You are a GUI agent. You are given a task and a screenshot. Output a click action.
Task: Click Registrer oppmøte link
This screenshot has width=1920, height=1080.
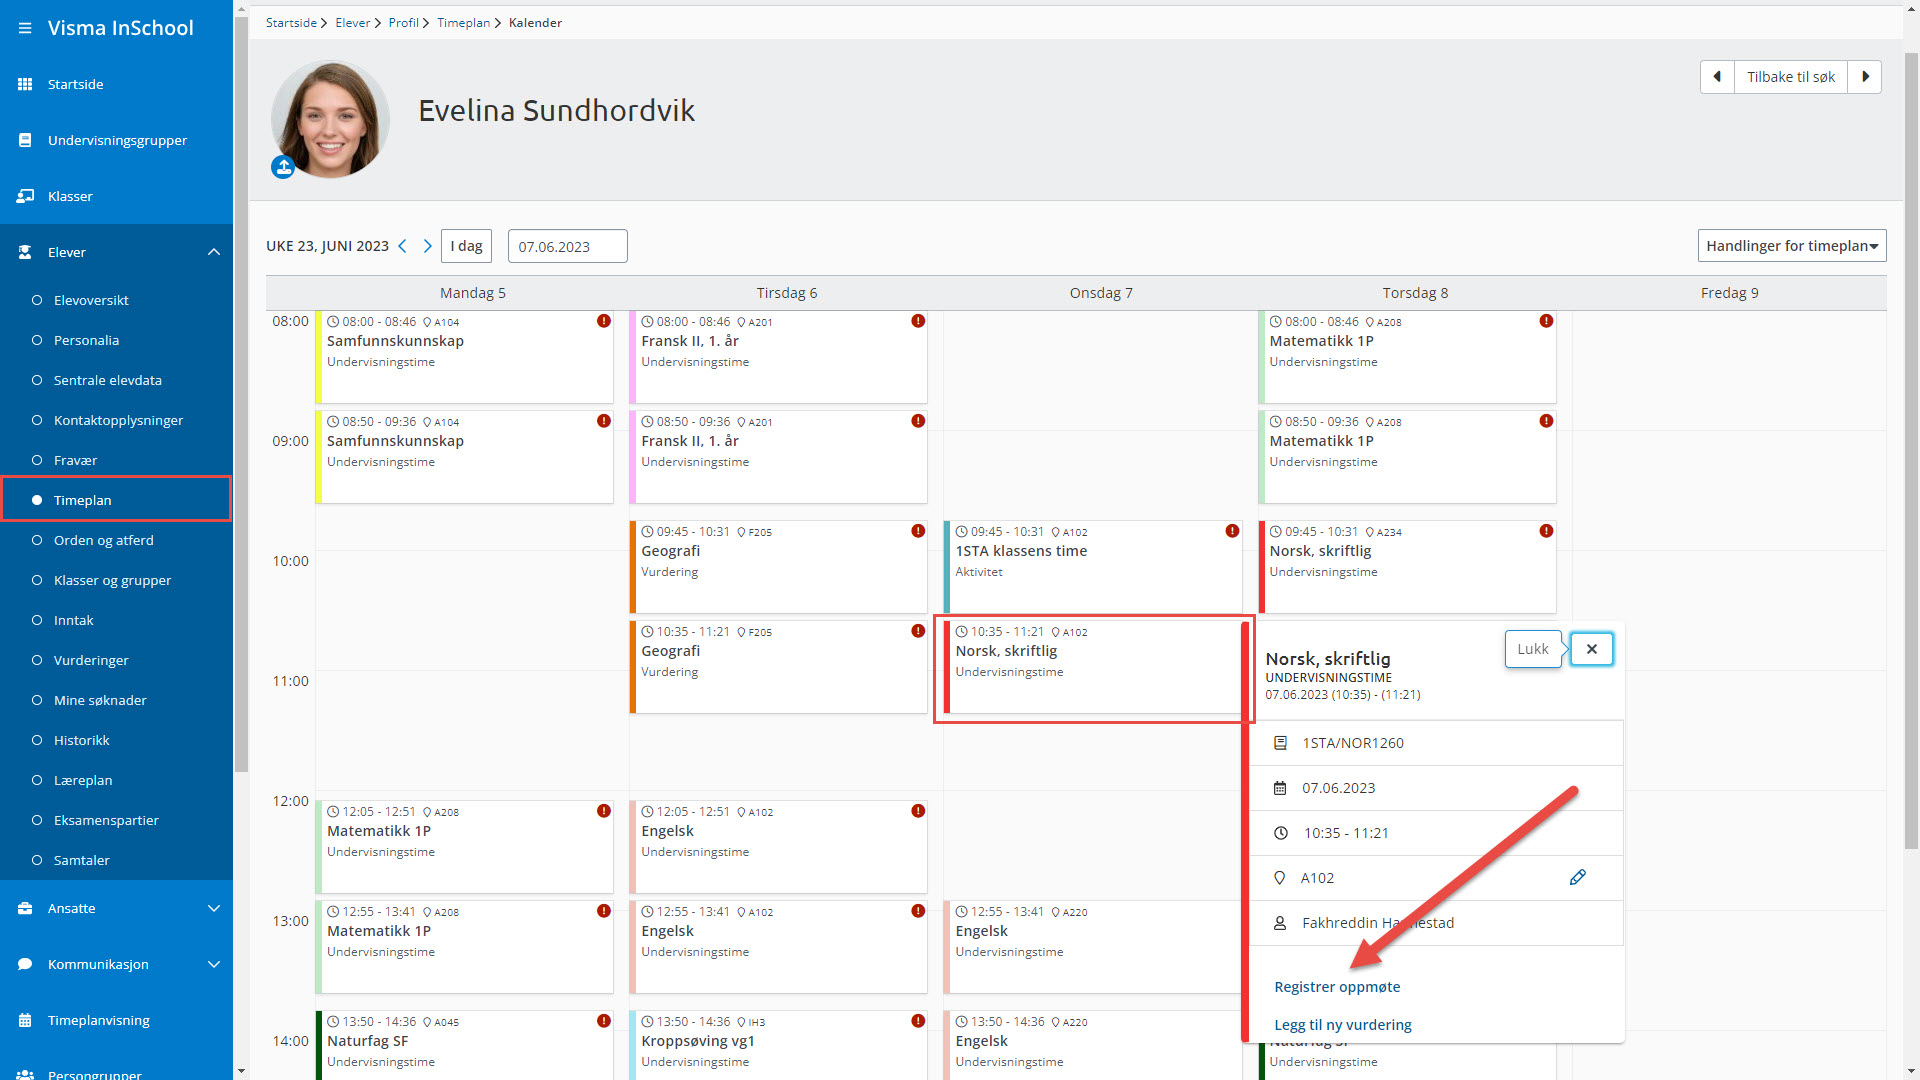(1337, 987)
